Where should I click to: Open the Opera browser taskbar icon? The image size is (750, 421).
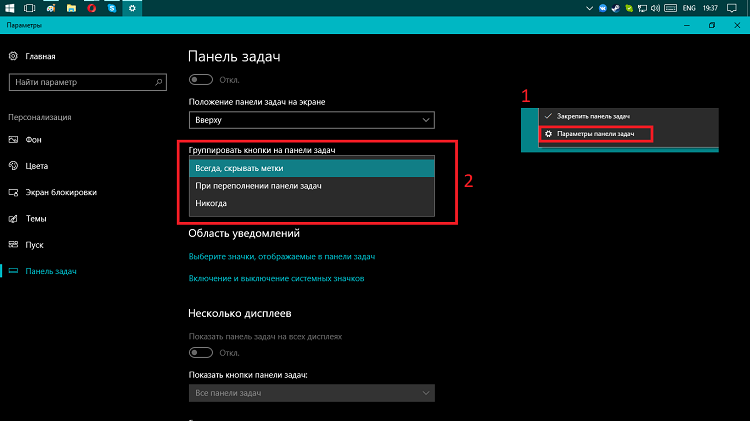click(92, 8)
